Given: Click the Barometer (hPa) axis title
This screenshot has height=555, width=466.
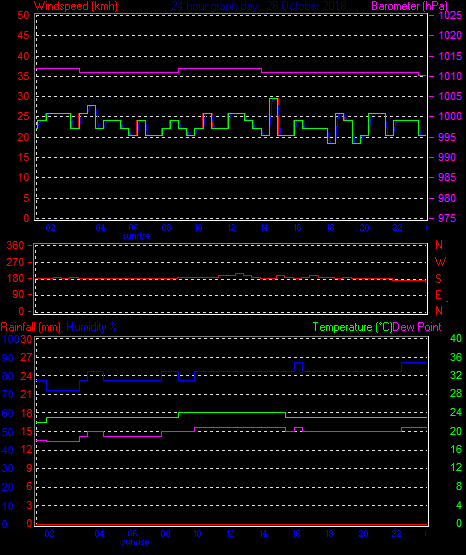Looking at the screenshot, I should tap(410, 6).
